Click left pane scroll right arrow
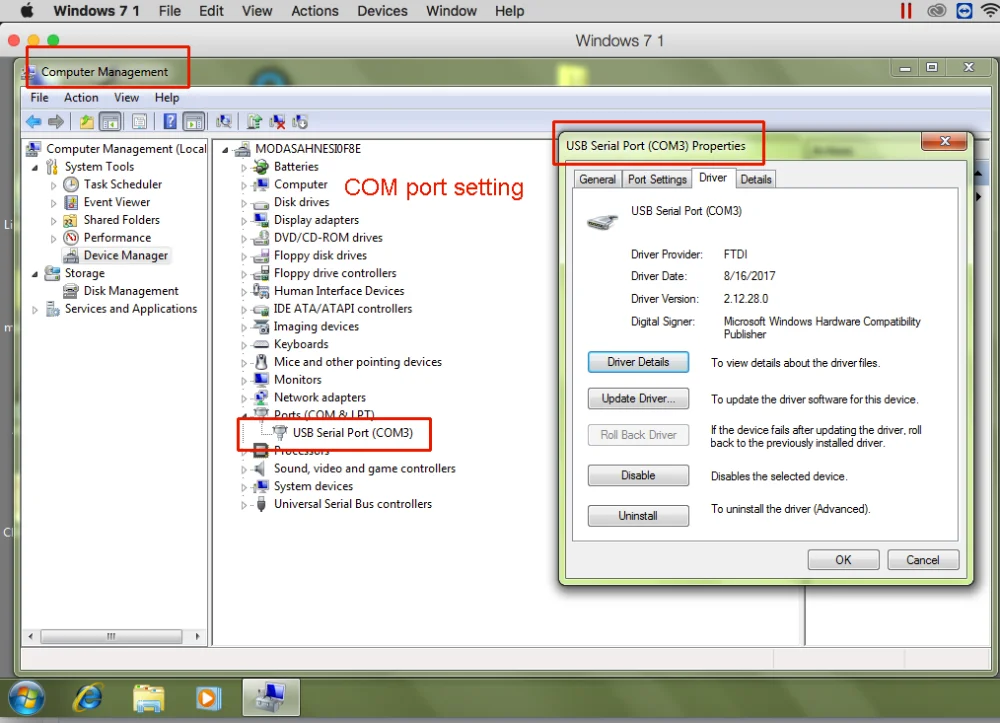 [x=197, y=636]
